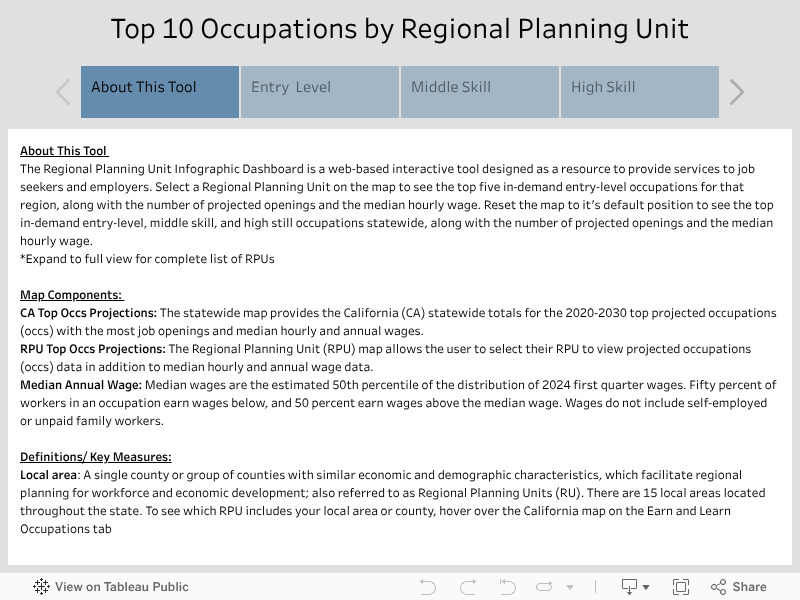Toggle the full screen view icon
800x600 pixels.
[681, 587]
